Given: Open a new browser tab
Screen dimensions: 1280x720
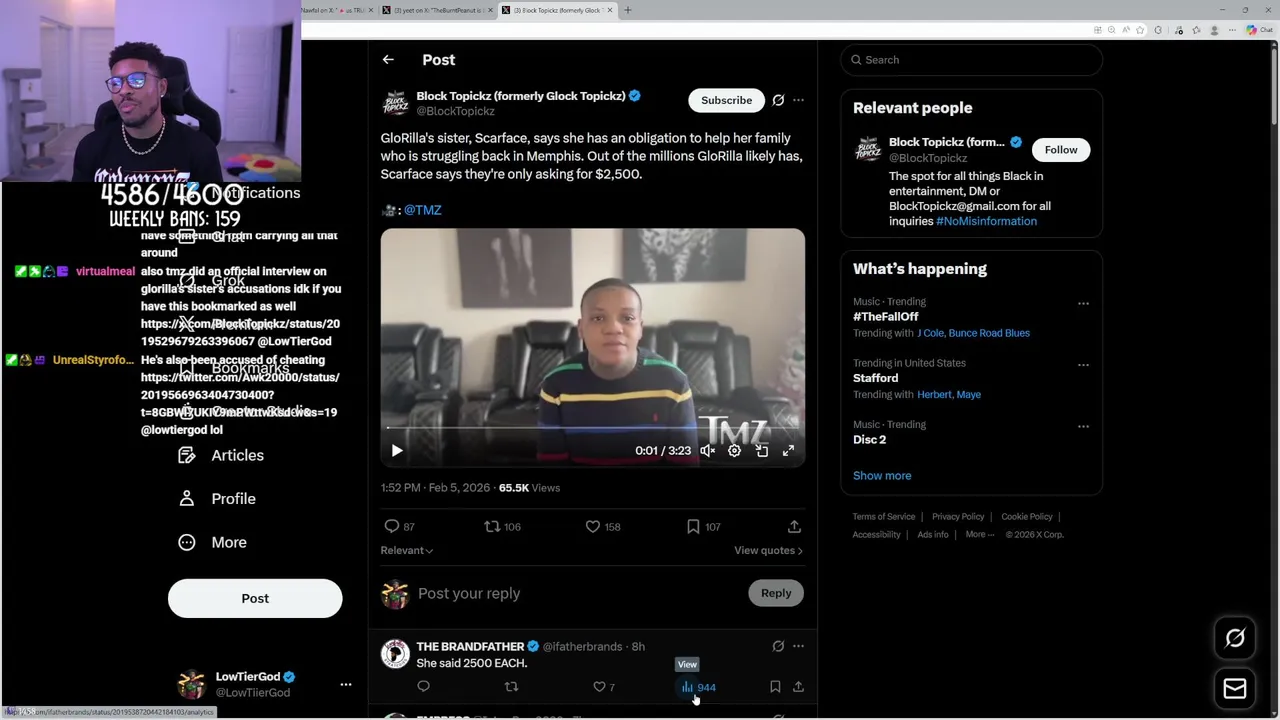Looking at the screenshot, I should pos(628,10).
